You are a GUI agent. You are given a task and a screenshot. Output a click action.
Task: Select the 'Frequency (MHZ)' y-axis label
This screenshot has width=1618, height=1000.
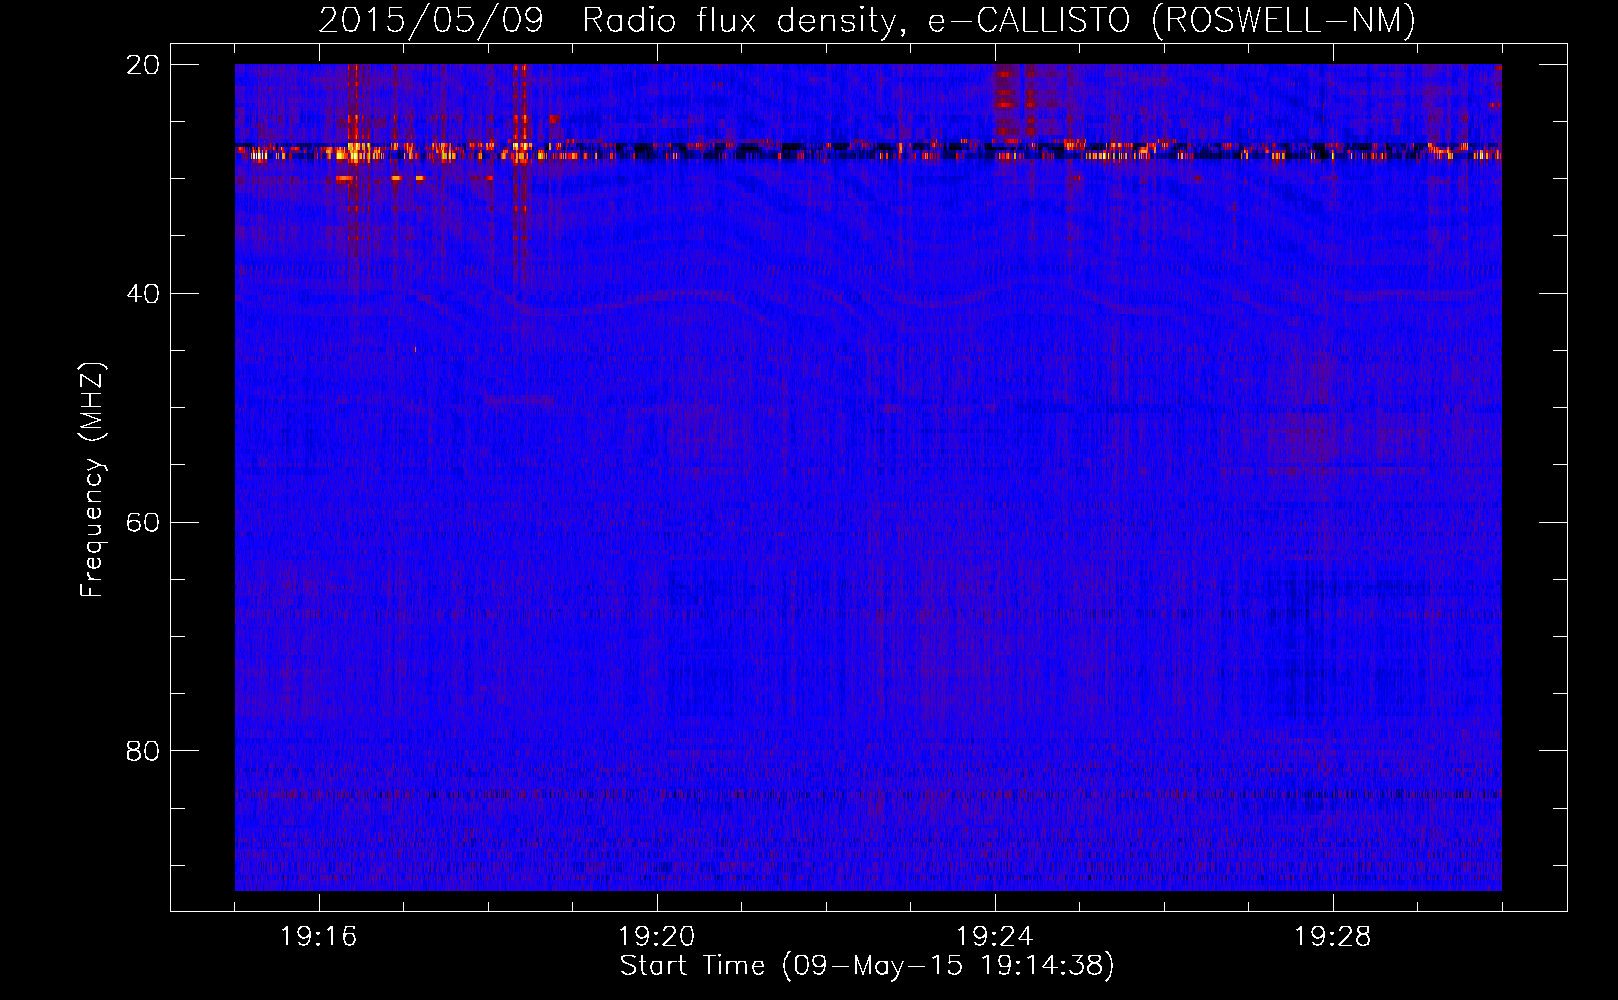point(92,480)
